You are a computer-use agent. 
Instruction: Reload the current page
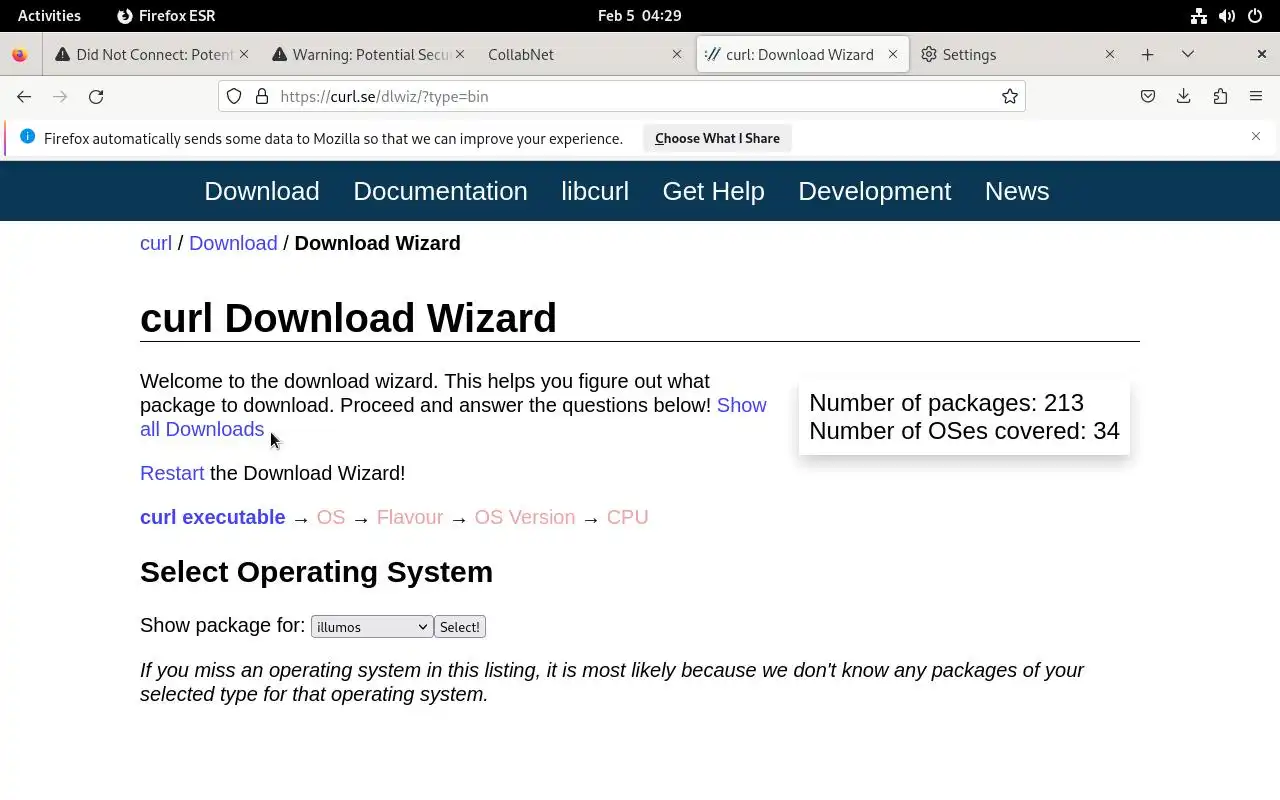(96, 96)
